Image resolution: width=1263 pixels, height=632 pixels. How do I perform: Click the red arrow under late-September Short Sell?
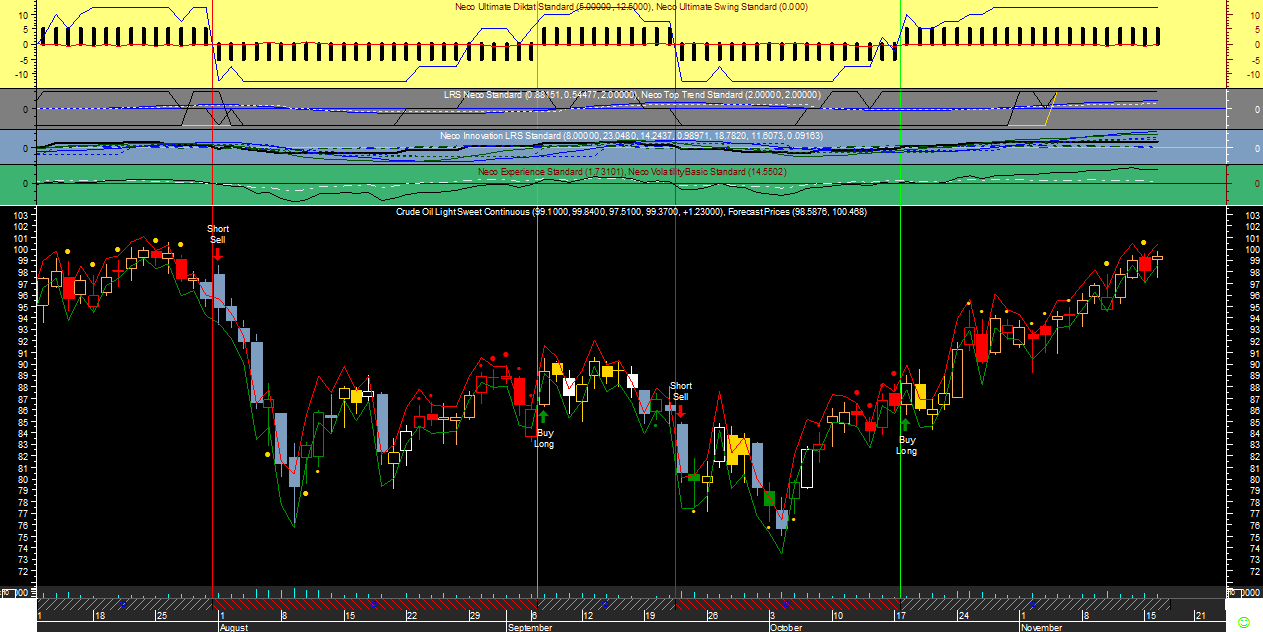pyautogui.click(x=680, y=410)
